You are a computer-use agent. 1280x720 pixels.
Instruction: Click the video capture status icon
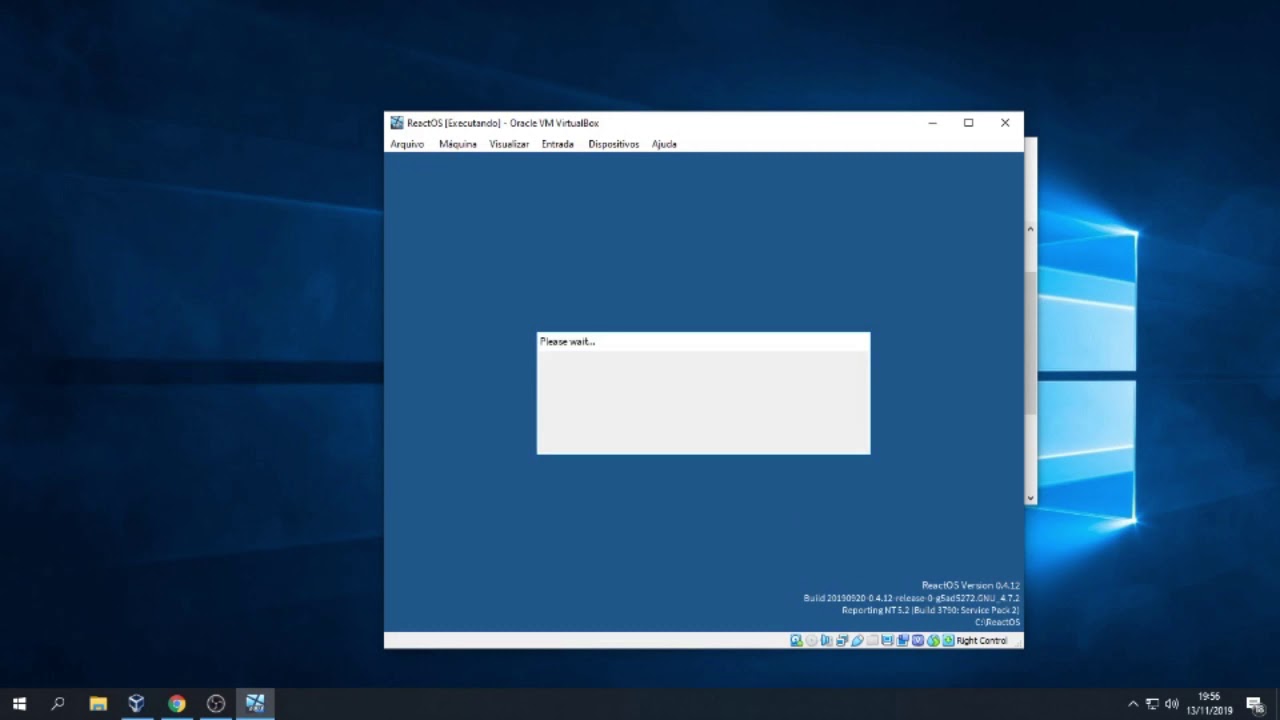point(903,641)
